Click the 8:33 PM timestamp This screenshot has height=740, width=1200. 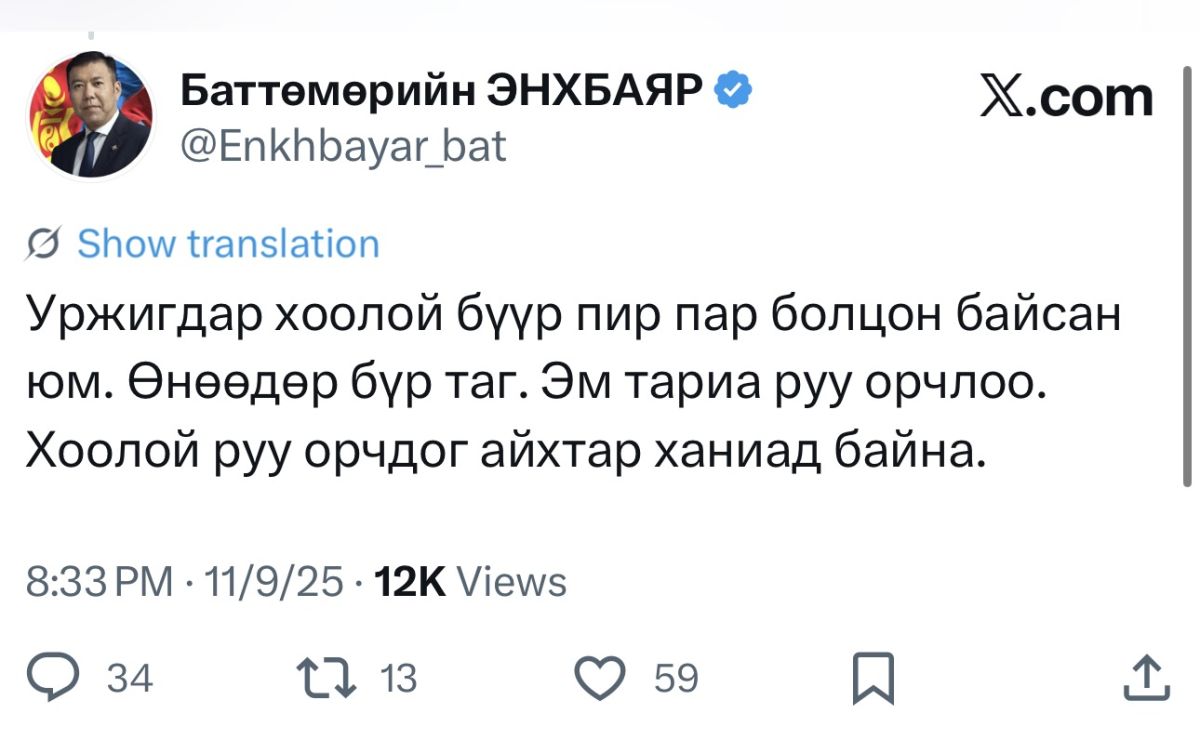[x=98, y=581]
